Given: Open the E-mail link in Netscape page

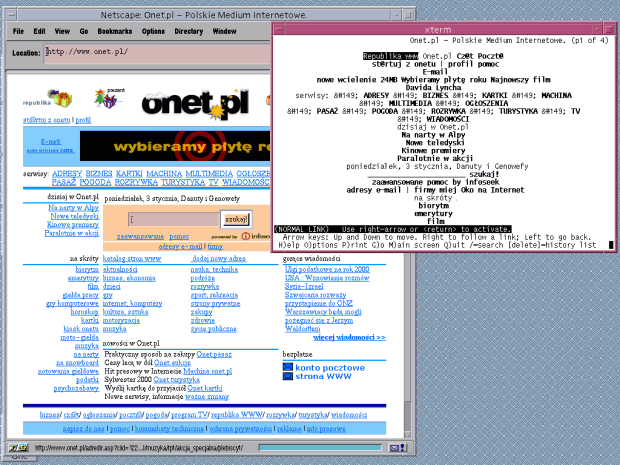Looking at the screenshot, I should [51, 142].
